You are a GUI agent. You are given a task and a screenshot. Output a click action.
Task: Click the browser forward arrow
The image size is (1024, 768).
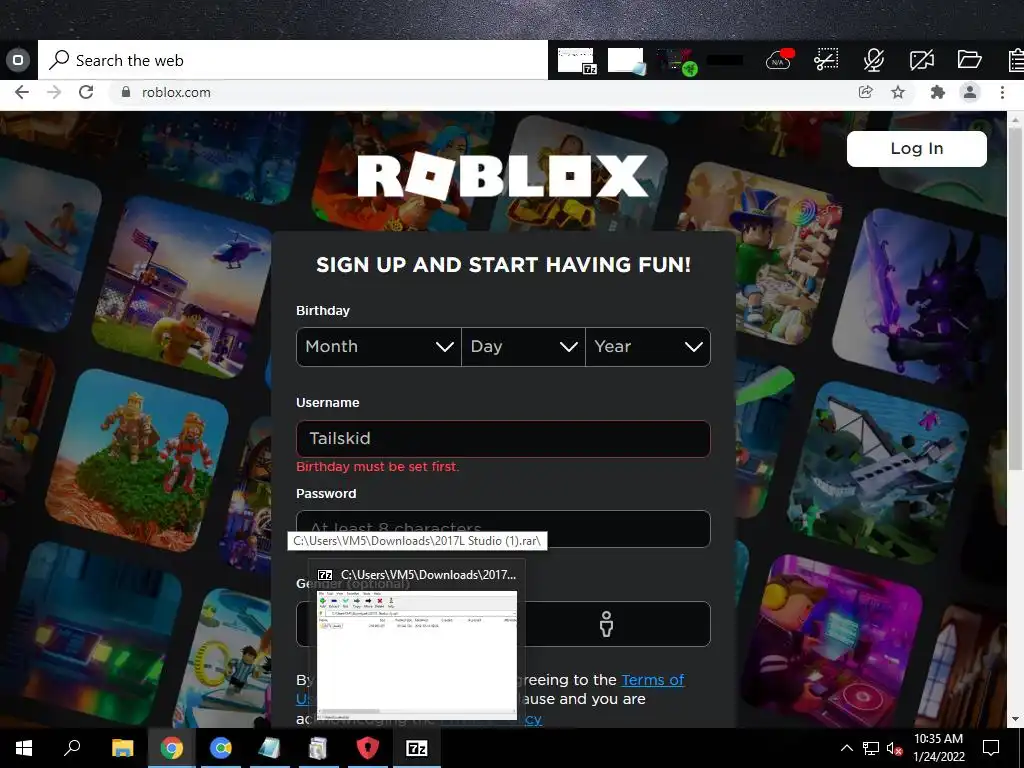click(54, 92)
